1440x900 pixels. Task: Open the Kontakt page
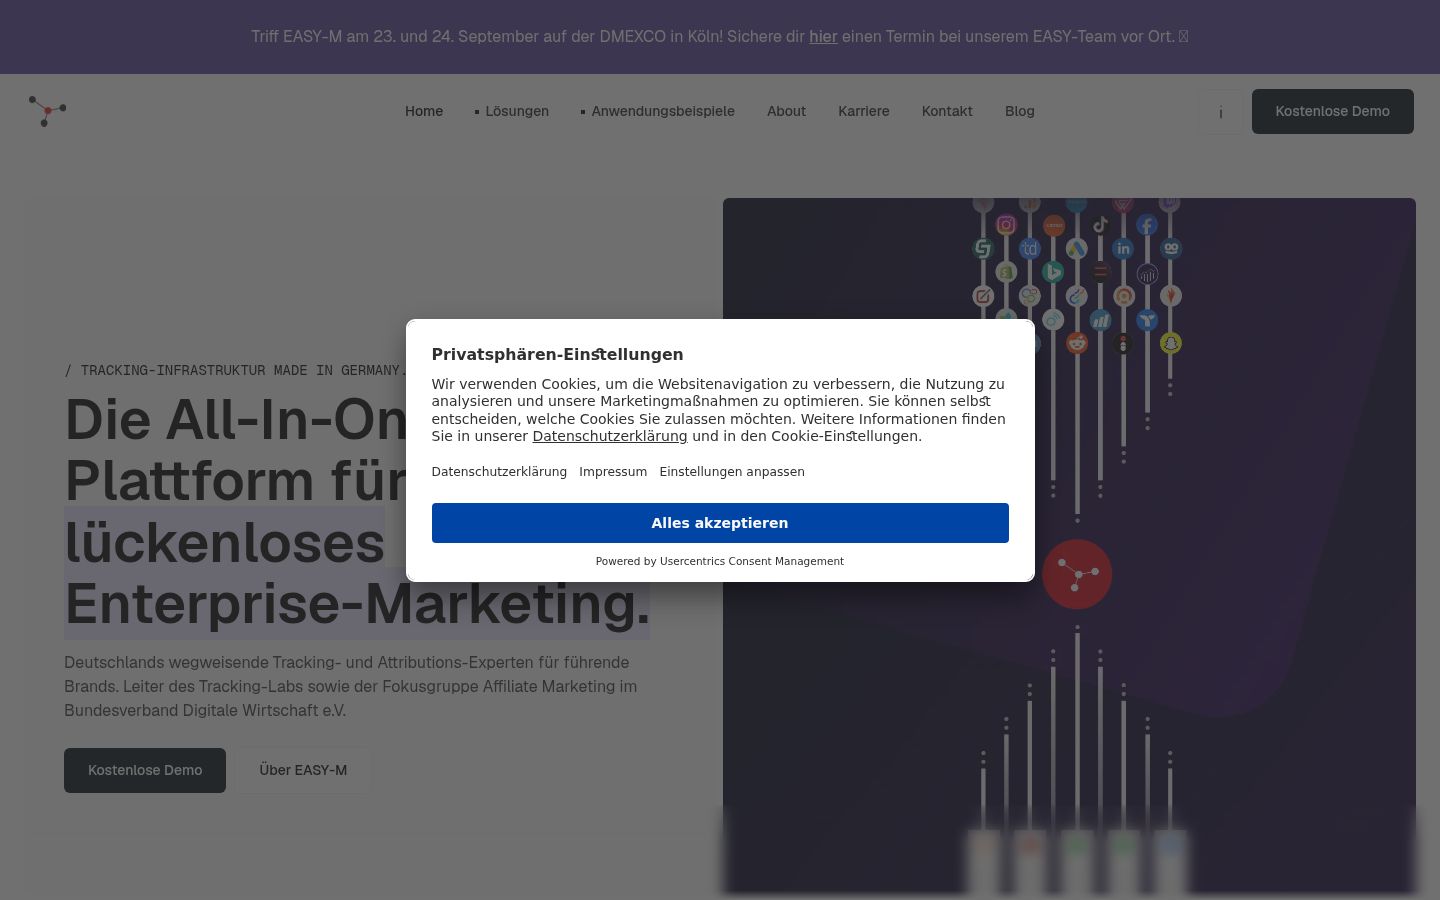[947, 111]
